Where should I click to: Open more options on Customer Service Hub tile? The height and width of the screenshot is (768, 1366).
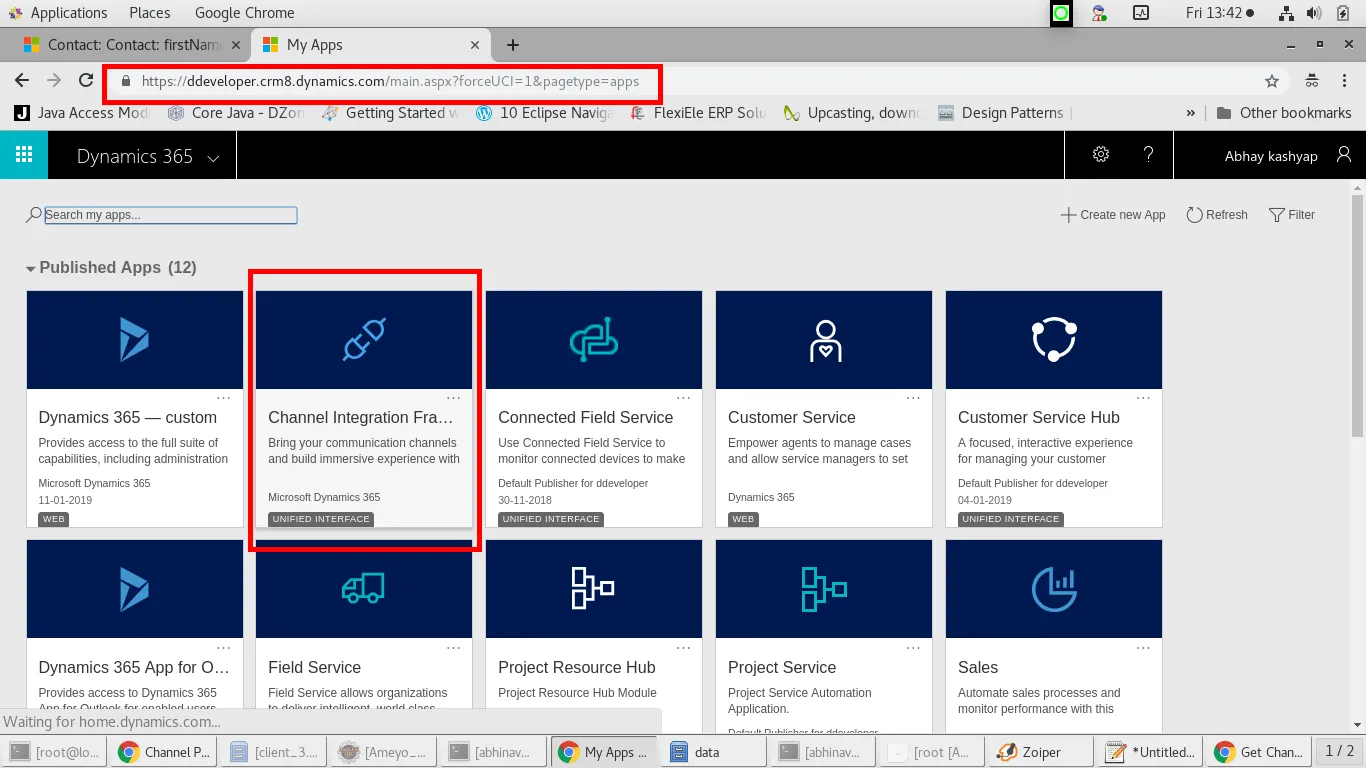point(1144,398)
